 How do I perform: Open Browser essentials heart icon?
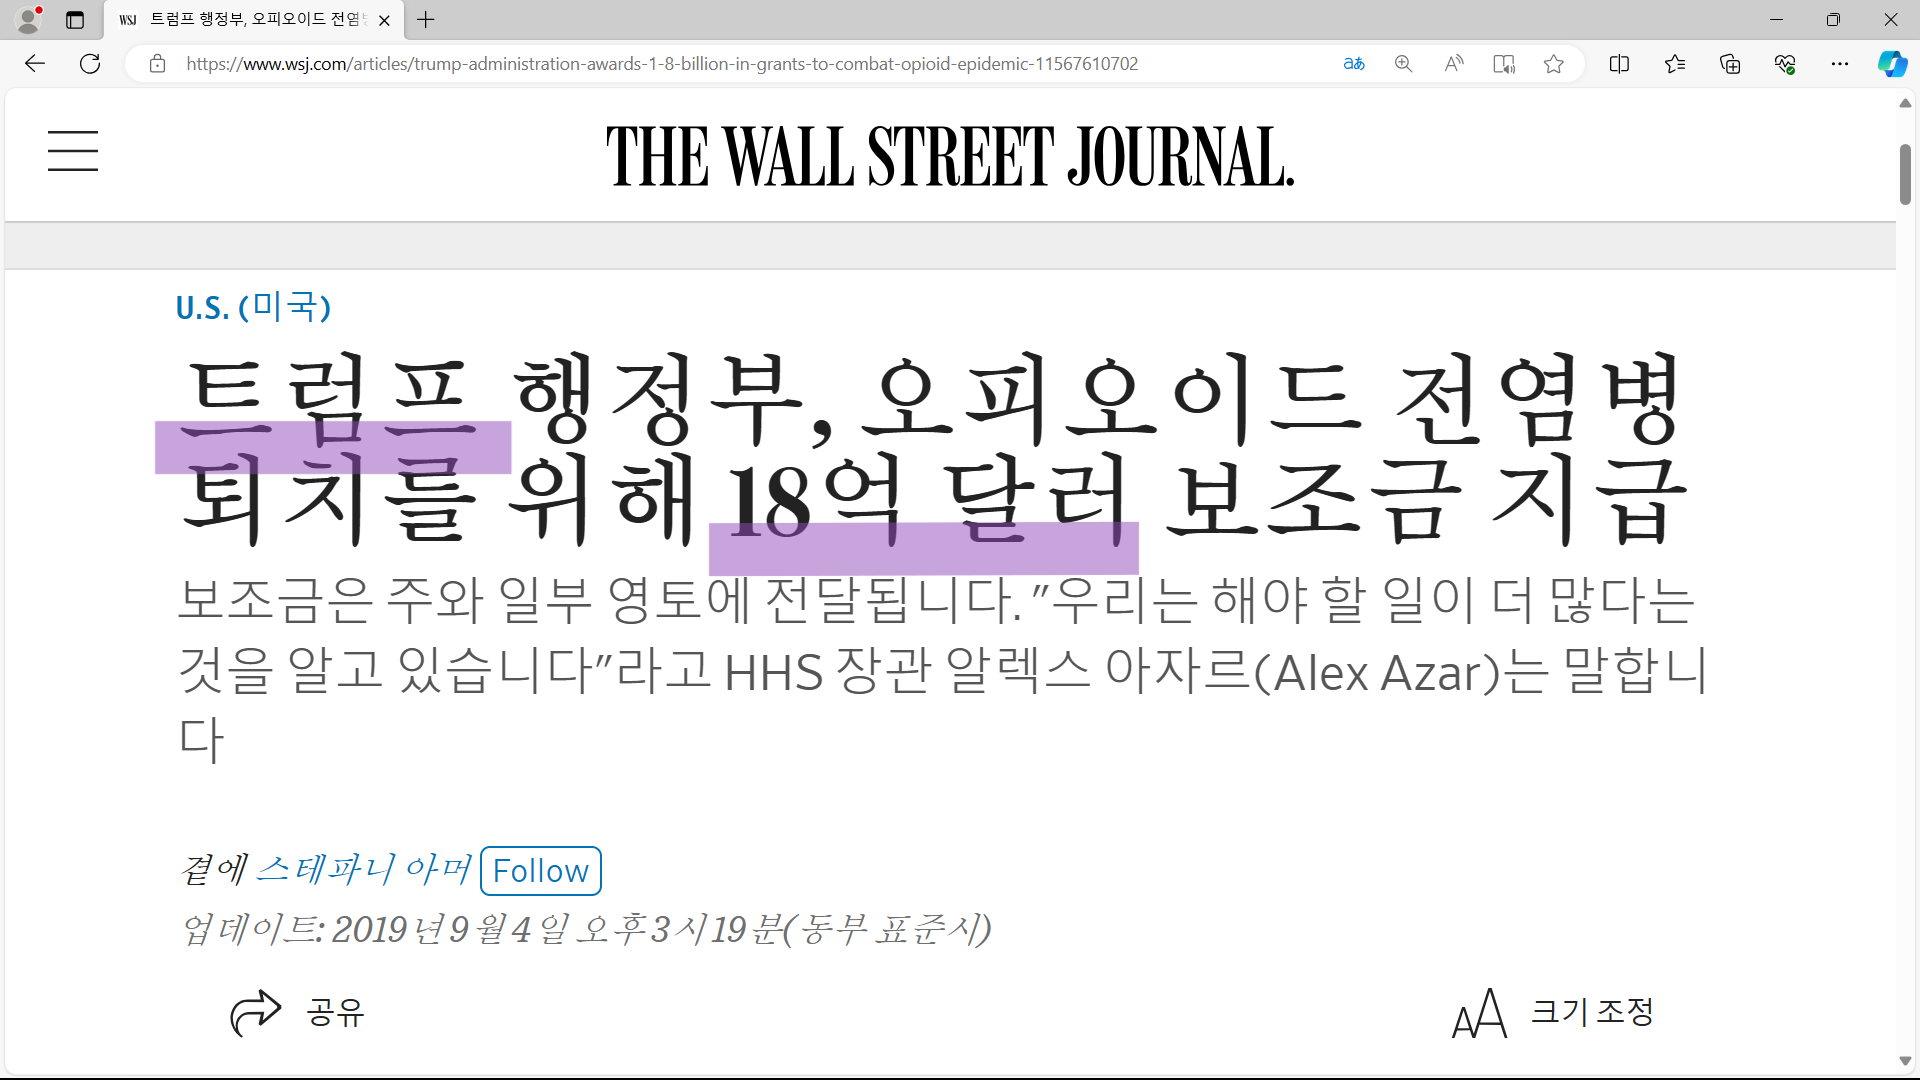pos(1785,64)
